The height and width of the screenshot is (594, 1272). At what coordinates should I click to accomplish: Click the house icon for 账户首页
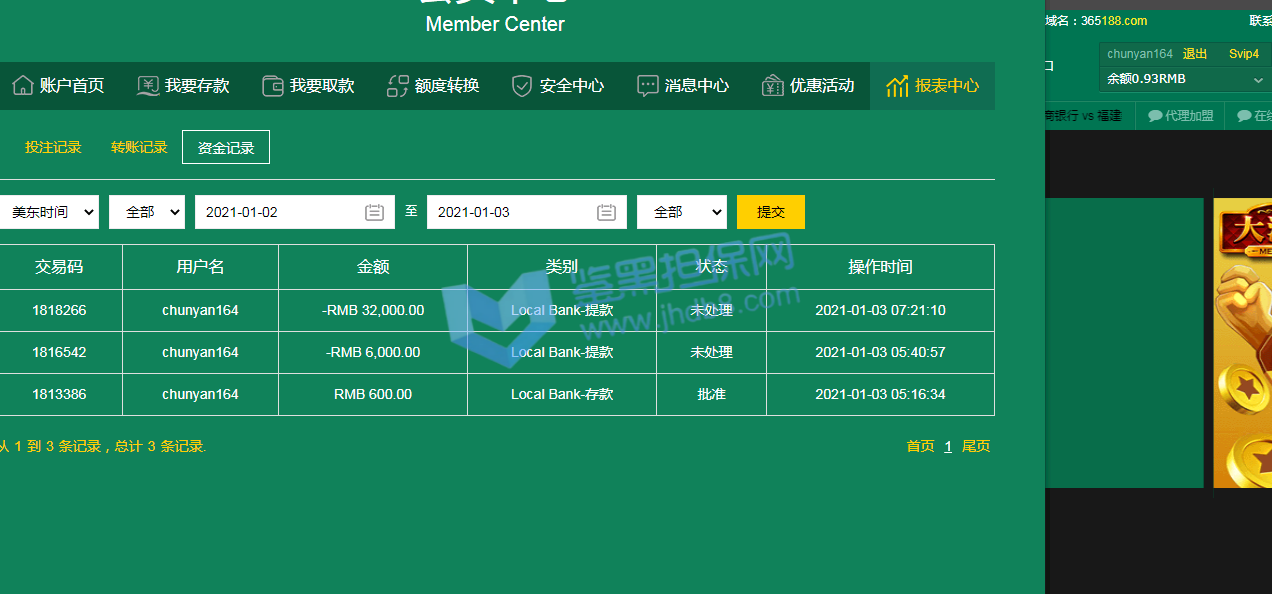click(x=22, y=86)
